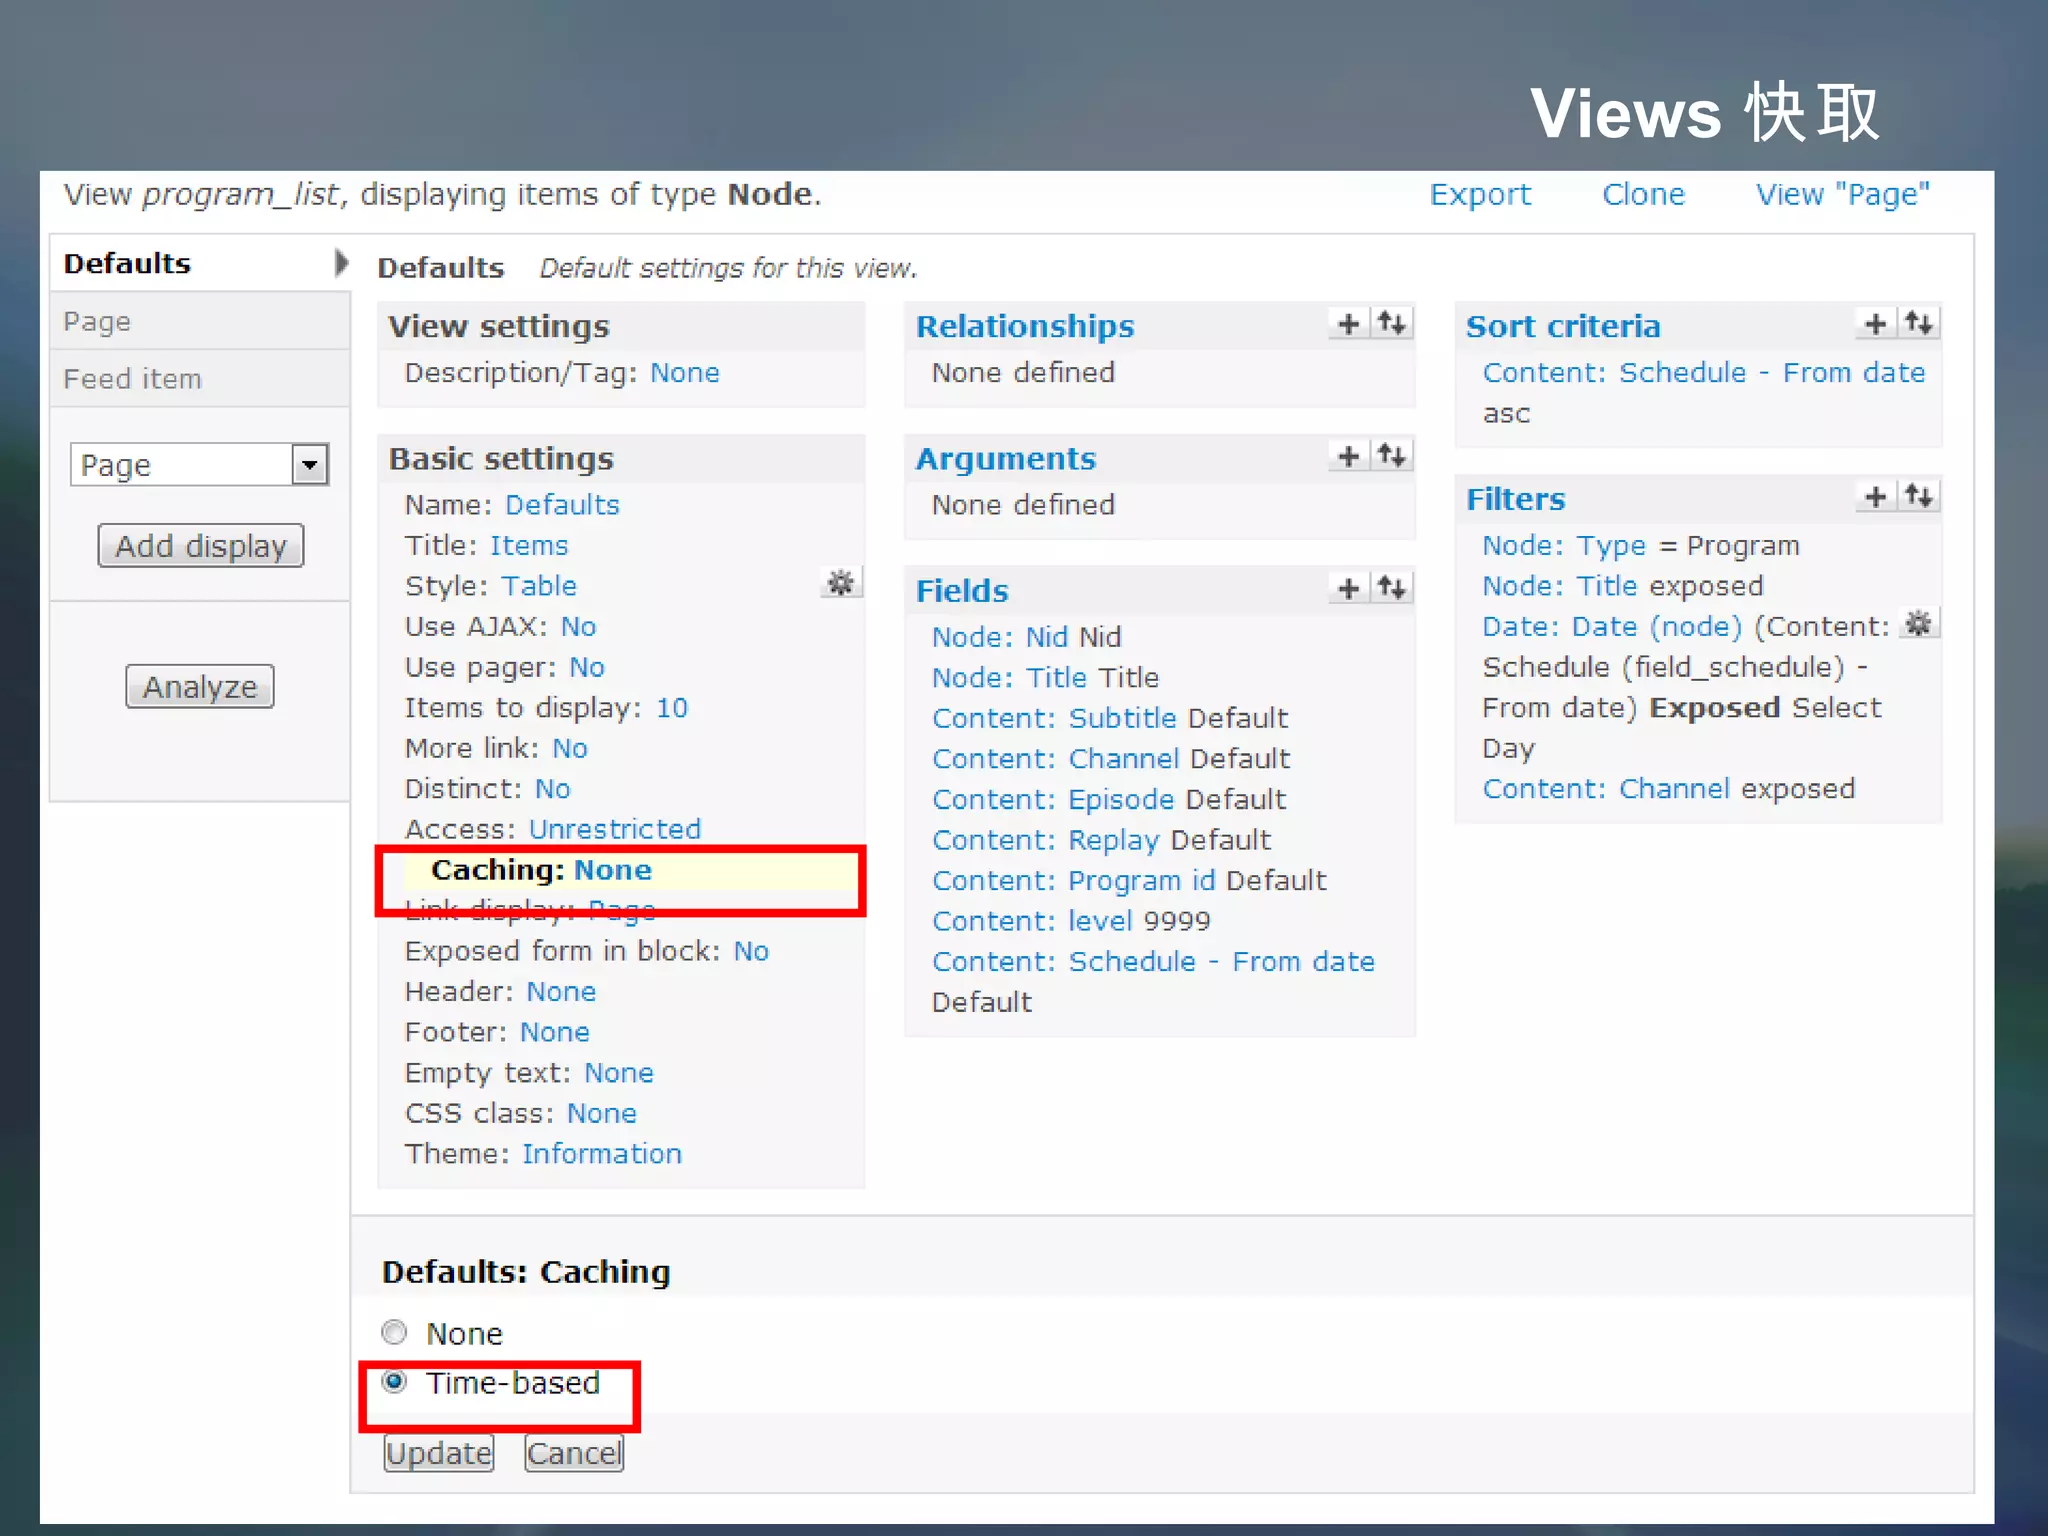Add a field using Fields plus icon
Screen dimensions: 2048x1536
pyautogui.click(x=1348, y=588)
